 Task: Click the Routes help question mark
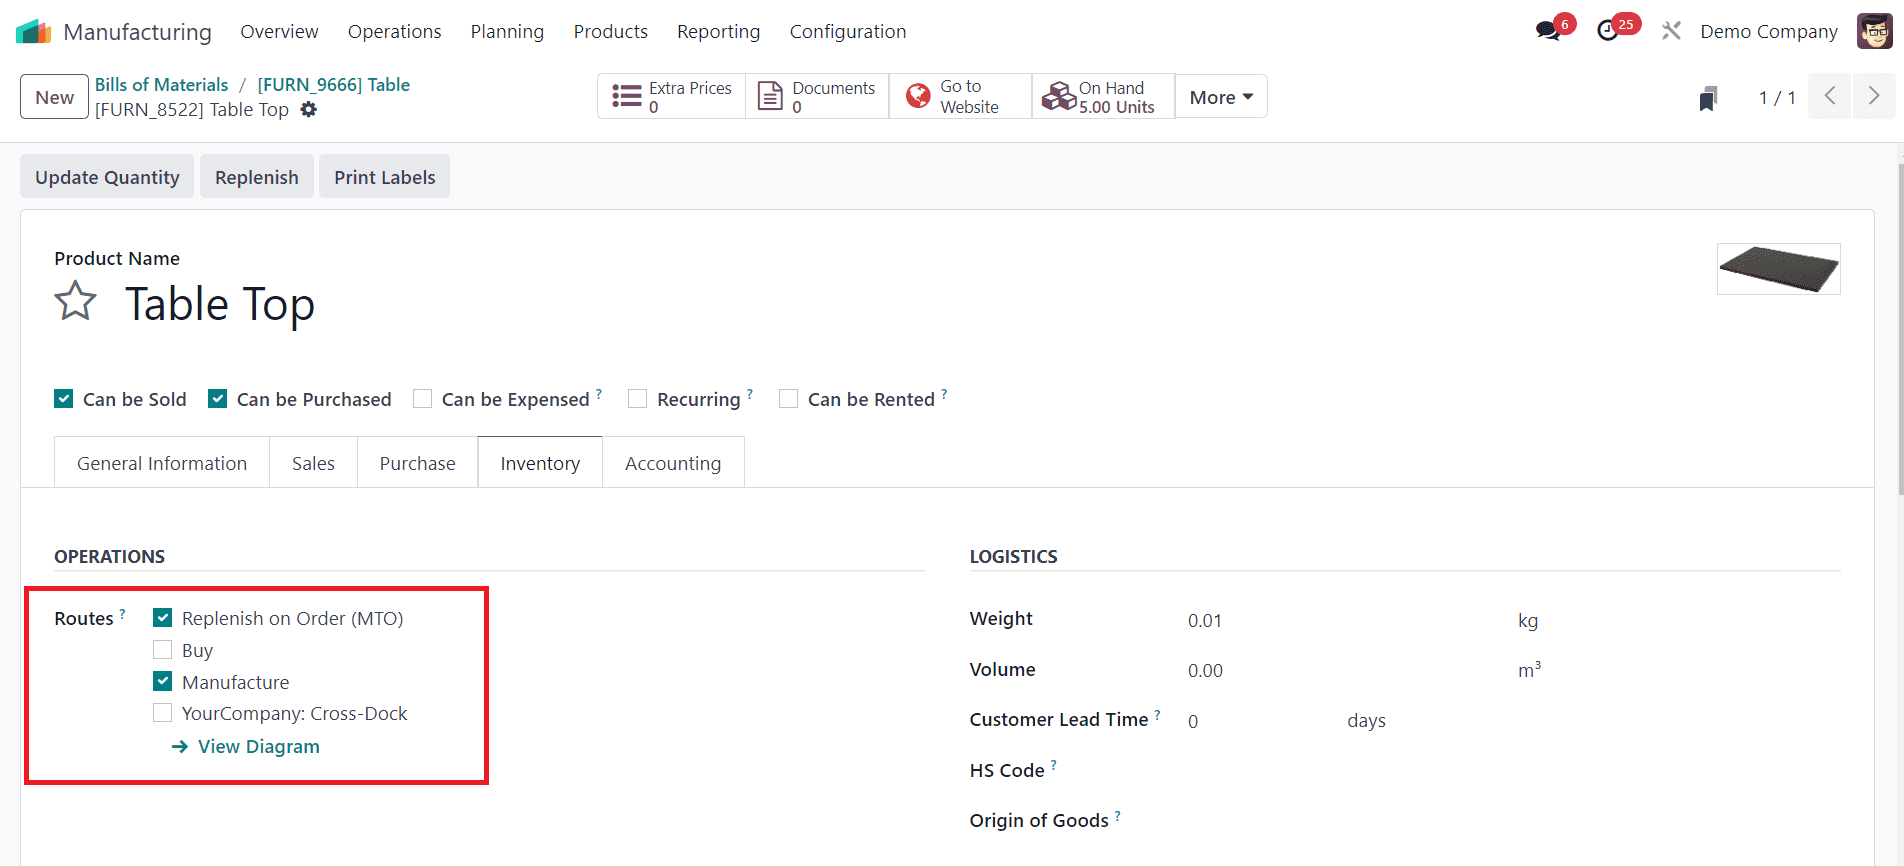pyautogui.click(x=123, y=613)
